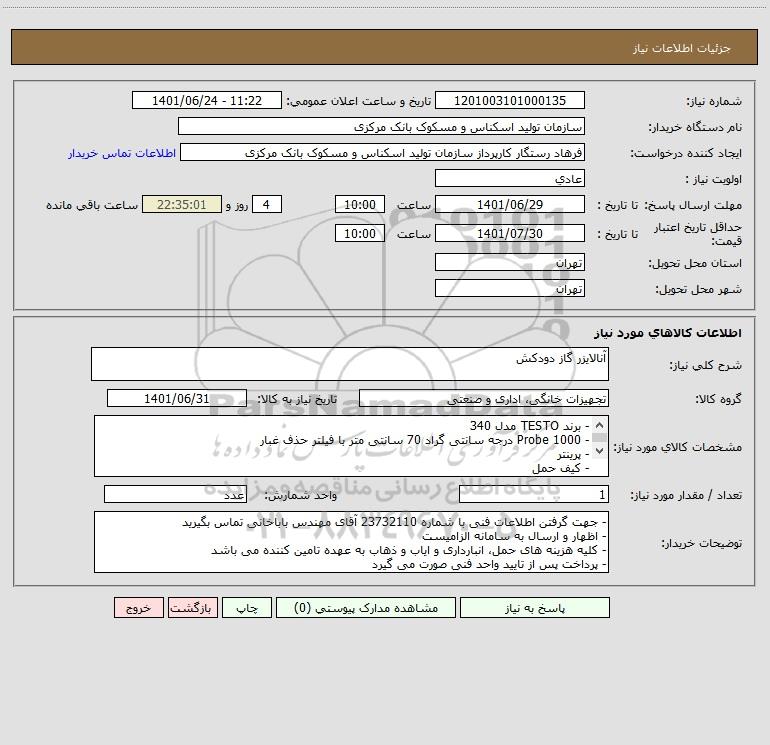Click note line پرداخت پس از تایید

click(490, 564)
